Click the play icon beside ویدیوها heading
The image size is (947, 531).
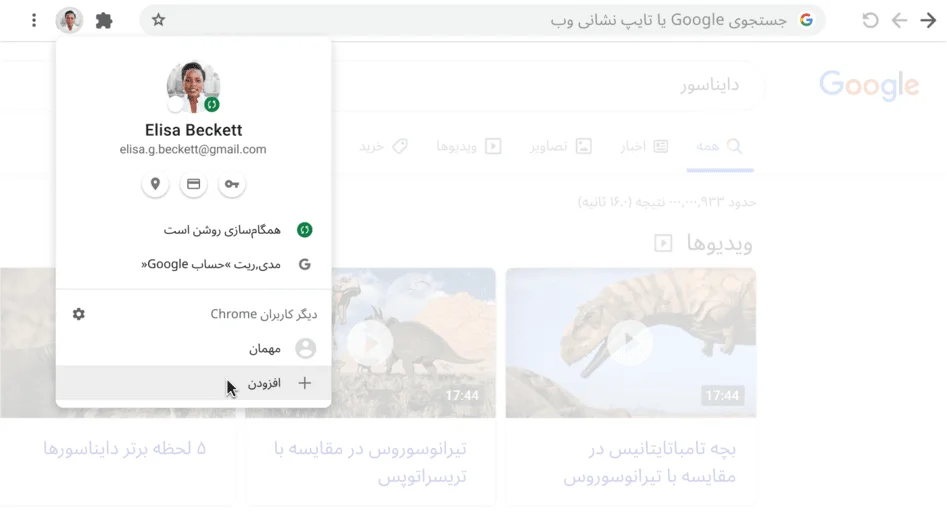[663, 243]
